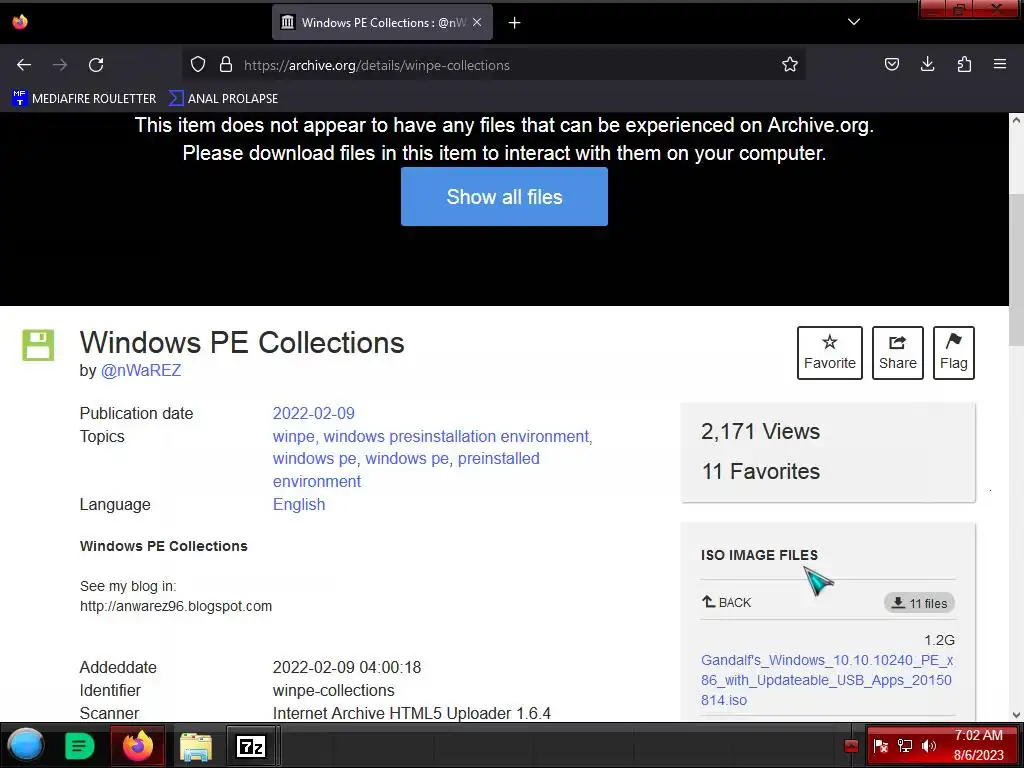
Task: Open the network tray icon
Action: 905,746
